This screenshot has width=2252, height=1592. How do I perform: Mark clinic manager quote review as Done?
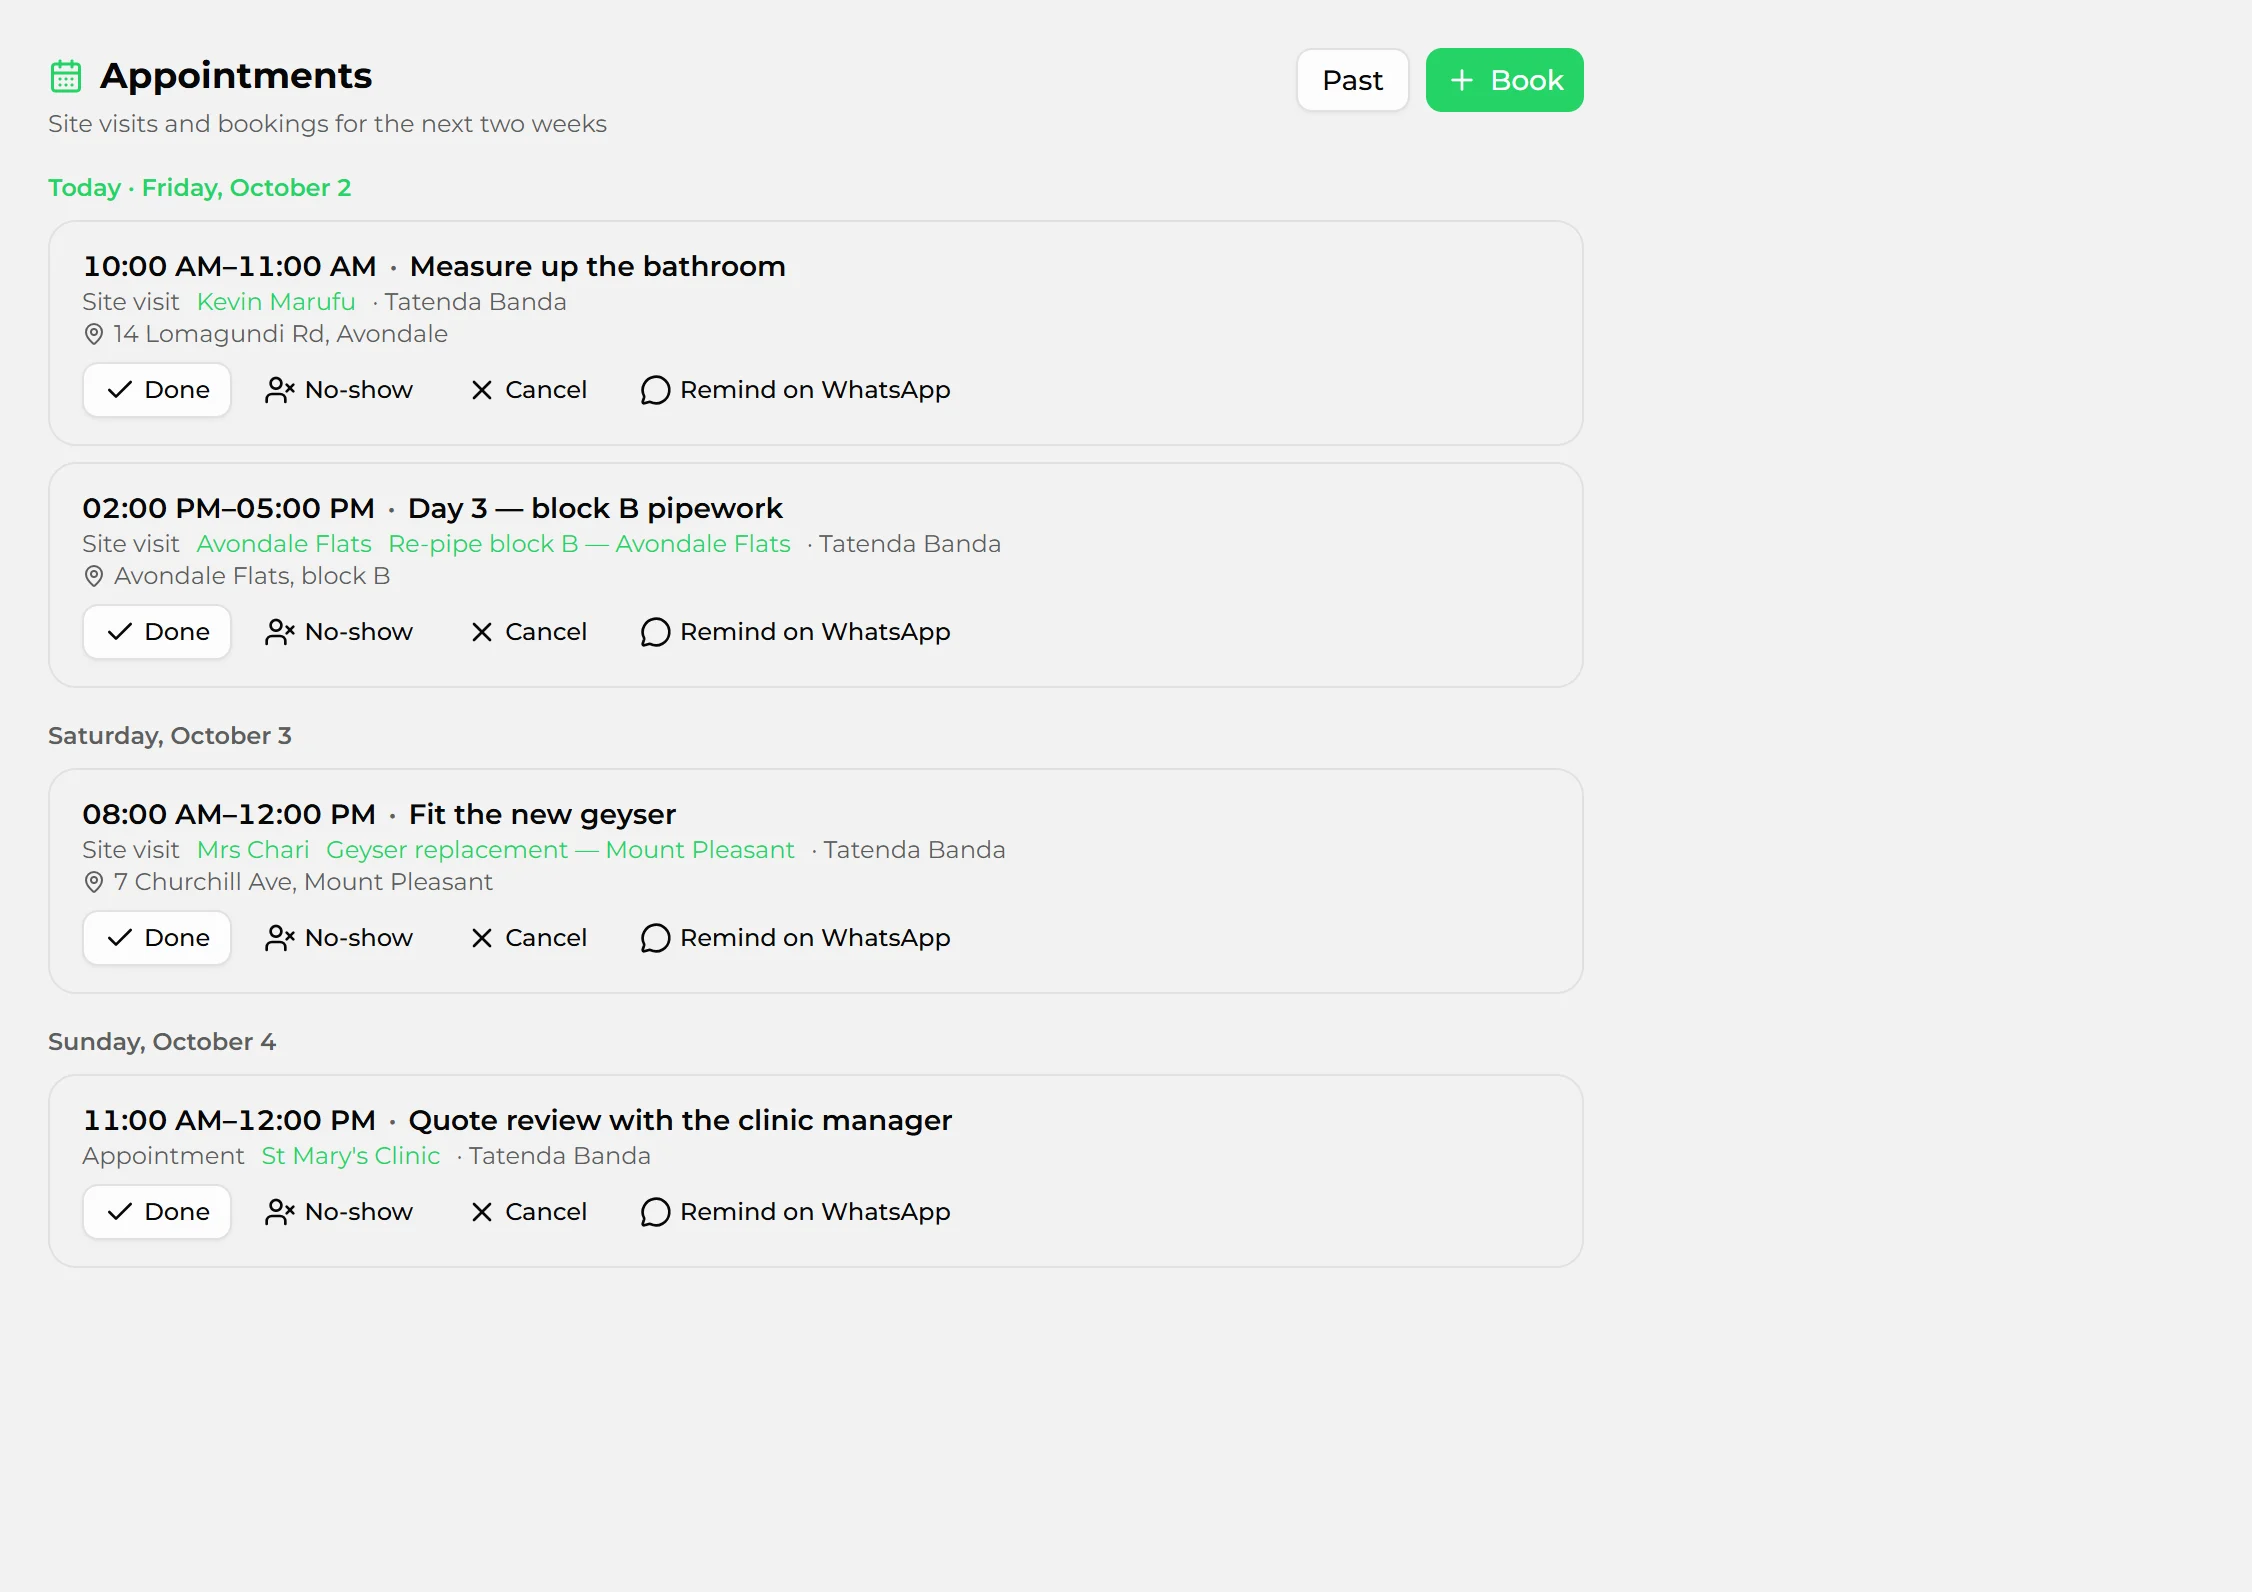coord(157,1212)
